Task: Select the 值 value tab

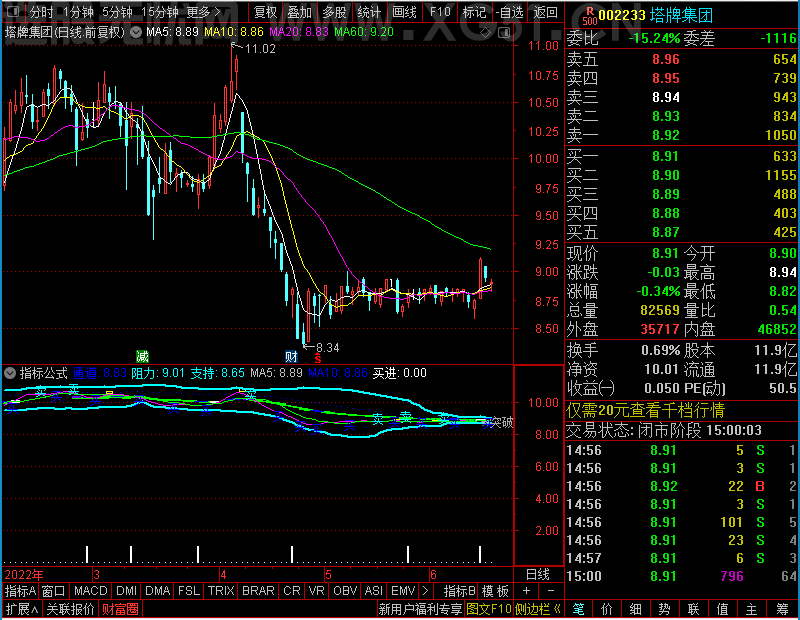Action: tap(722, 609)
